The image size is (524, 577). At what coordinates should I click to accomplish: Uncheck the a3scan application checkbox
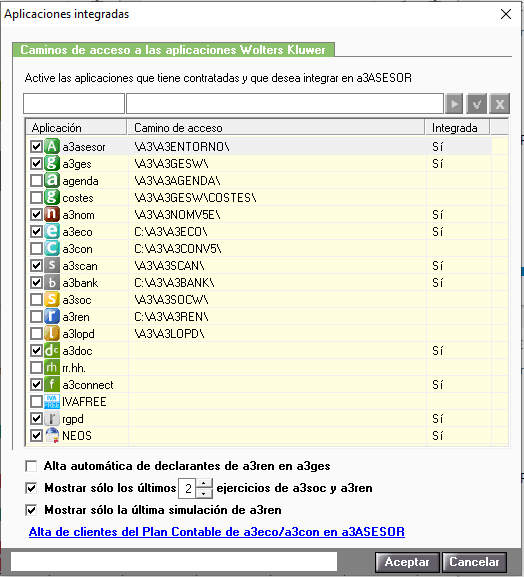tap(36, 265)
